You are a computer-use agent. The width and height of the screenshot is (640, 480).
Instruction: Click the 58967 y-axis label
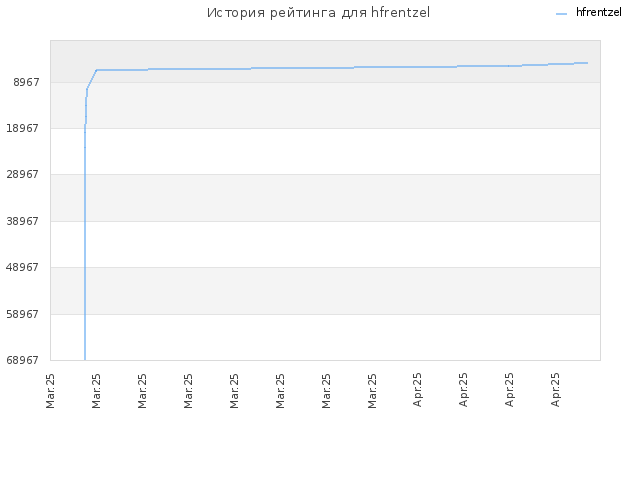22,314
